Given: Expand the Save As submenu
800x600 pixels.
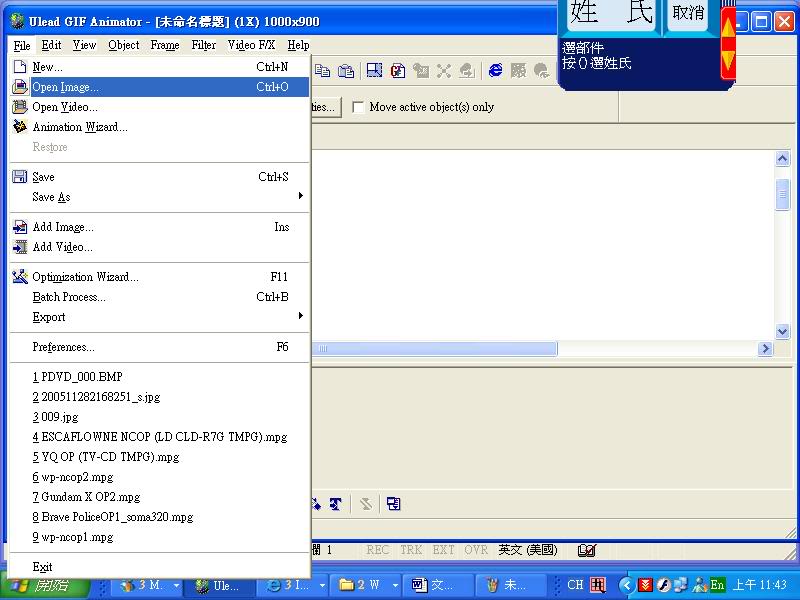Looking at the screenshot, I should 299,197.
